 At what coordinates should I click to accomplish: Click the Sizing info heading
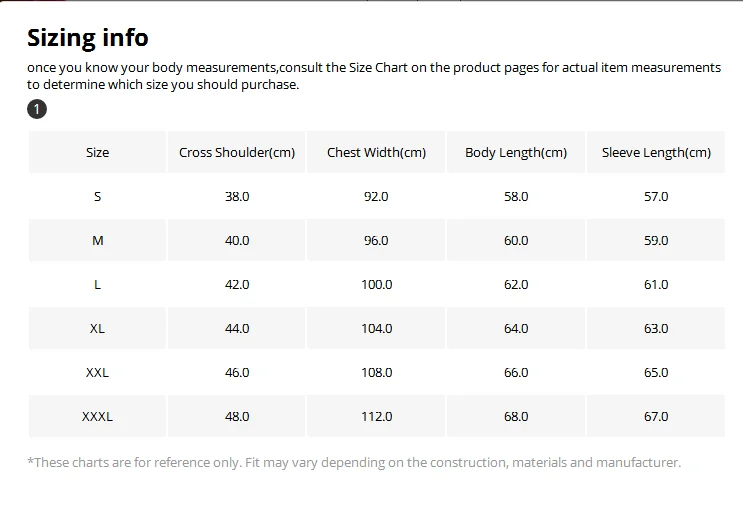coord(88,38)
